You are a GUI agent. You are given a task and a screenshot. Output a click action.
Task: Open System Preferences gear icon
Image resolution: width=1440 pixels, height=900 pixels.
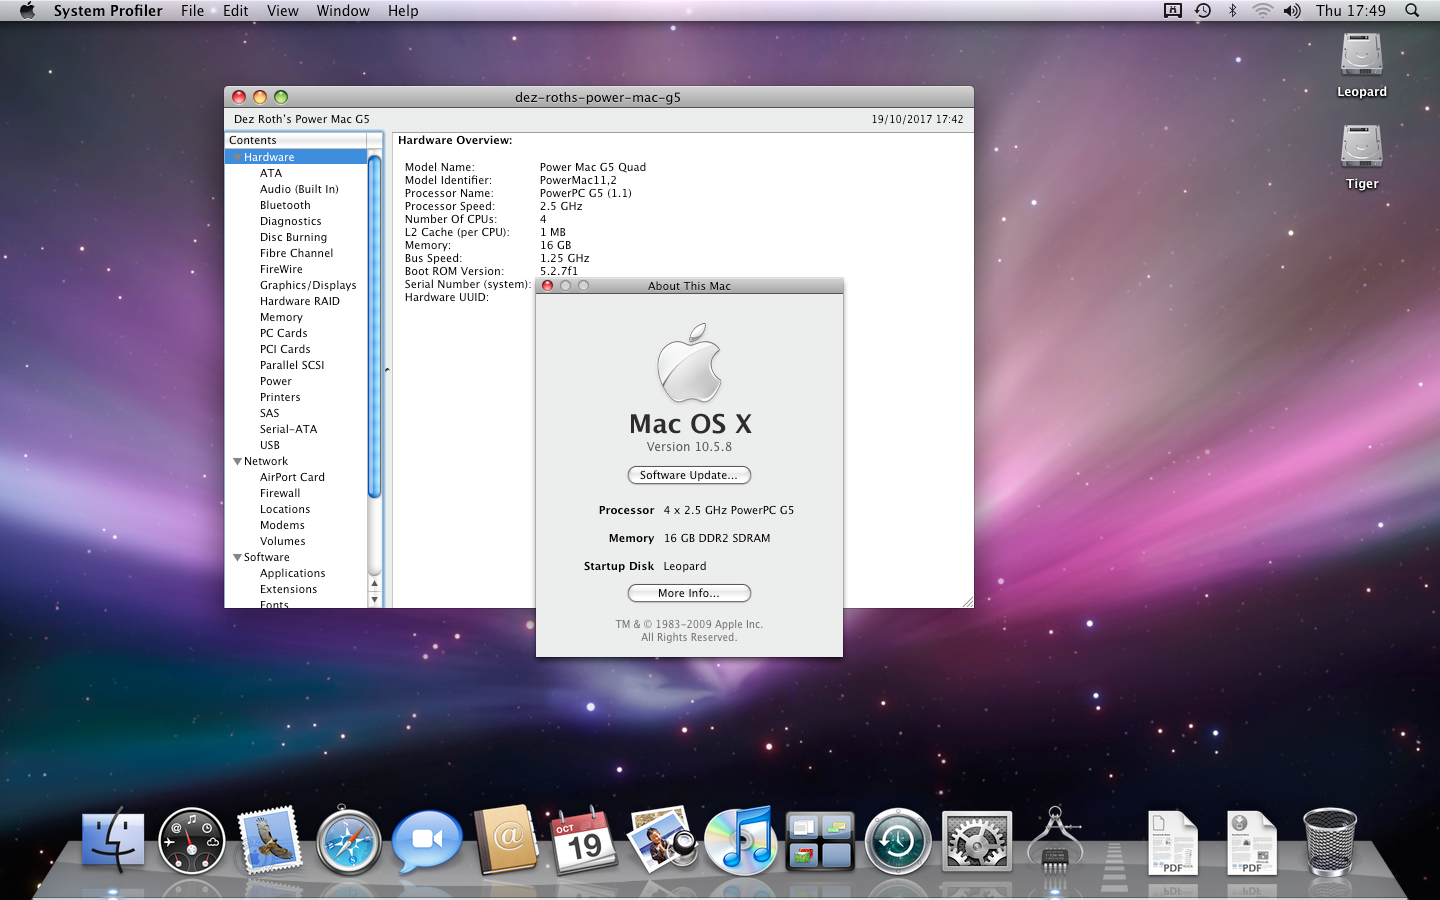[976, 842]
